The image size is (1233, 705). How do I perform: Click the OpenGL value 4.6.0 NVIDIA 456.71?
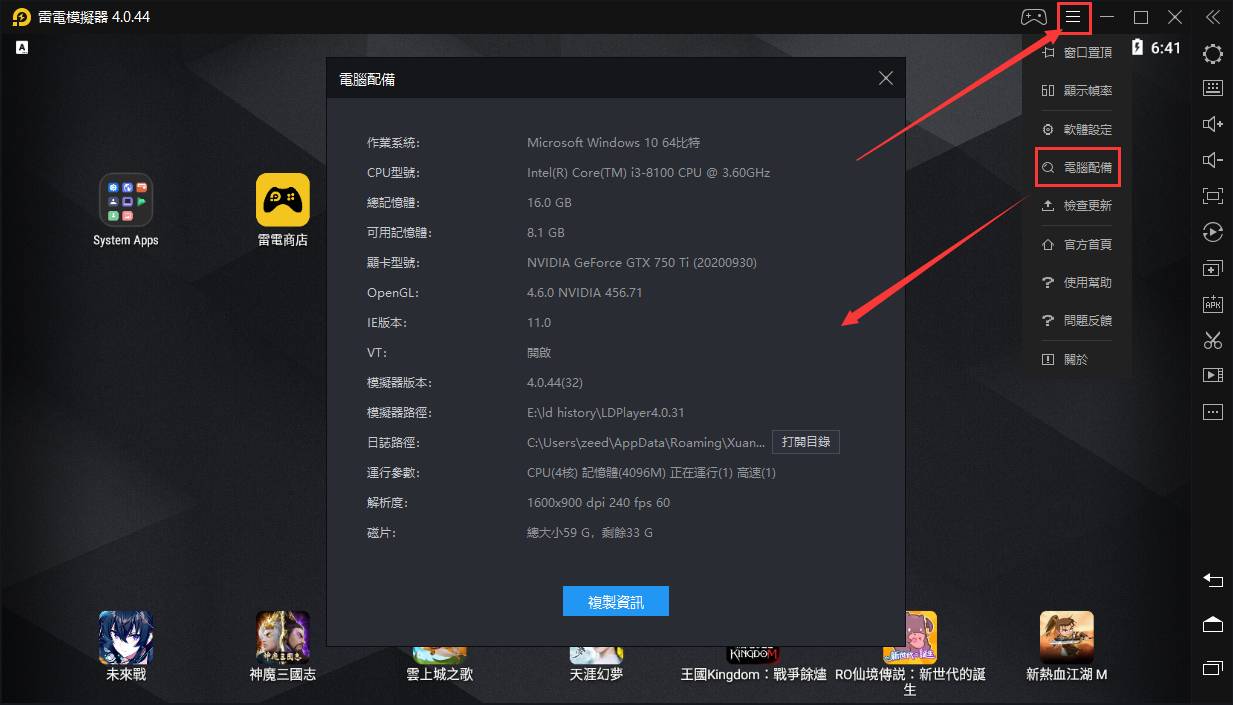(584, 293)
